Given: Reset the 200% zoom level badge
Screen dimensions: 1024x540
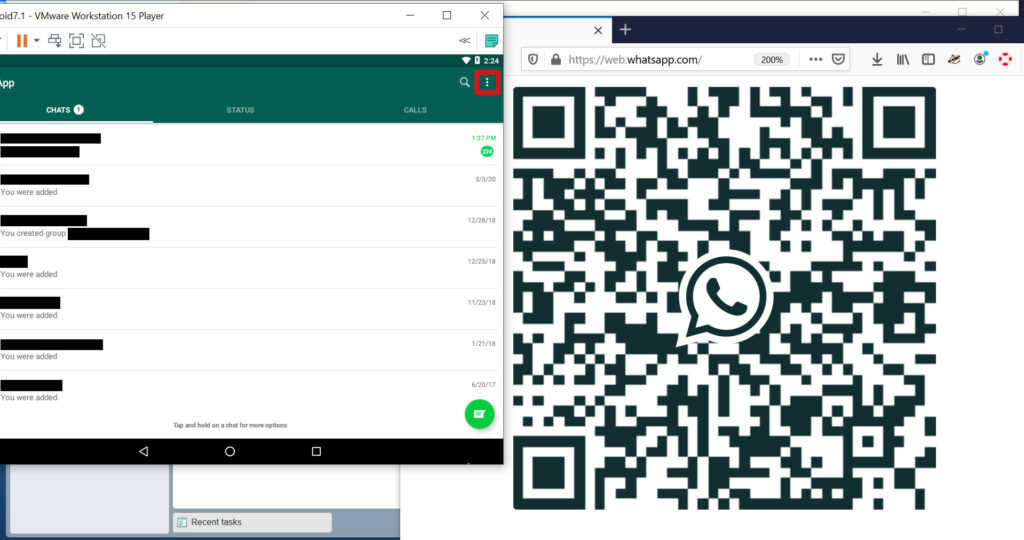Looking at the screenshot, I should 772,59.
